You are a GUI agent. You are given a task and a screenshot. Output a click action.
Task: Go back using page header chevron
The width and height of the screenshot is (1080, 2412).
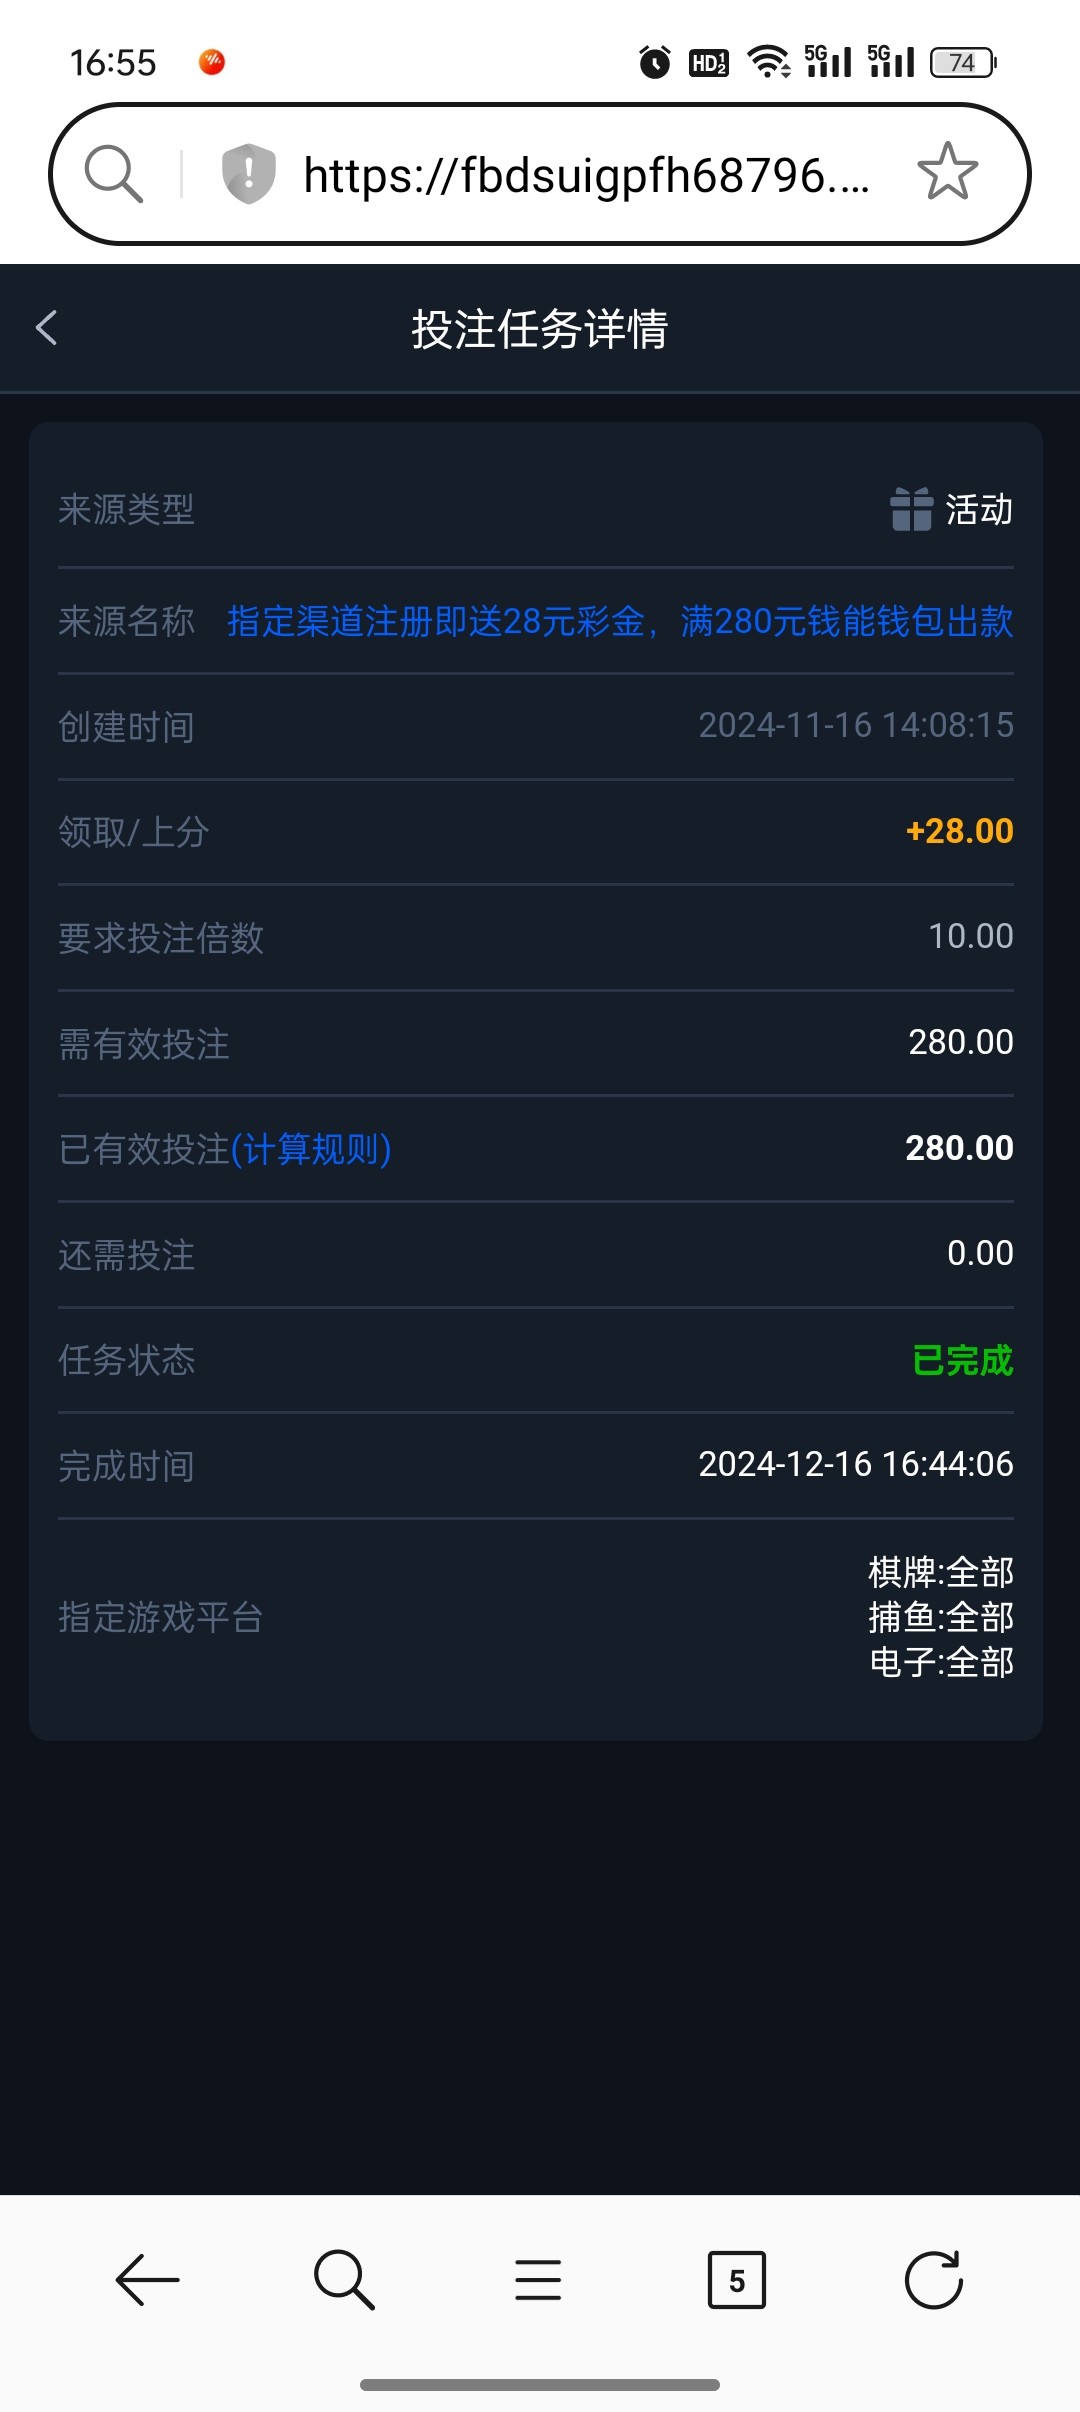pyautogui.click(x=47, y=328)
